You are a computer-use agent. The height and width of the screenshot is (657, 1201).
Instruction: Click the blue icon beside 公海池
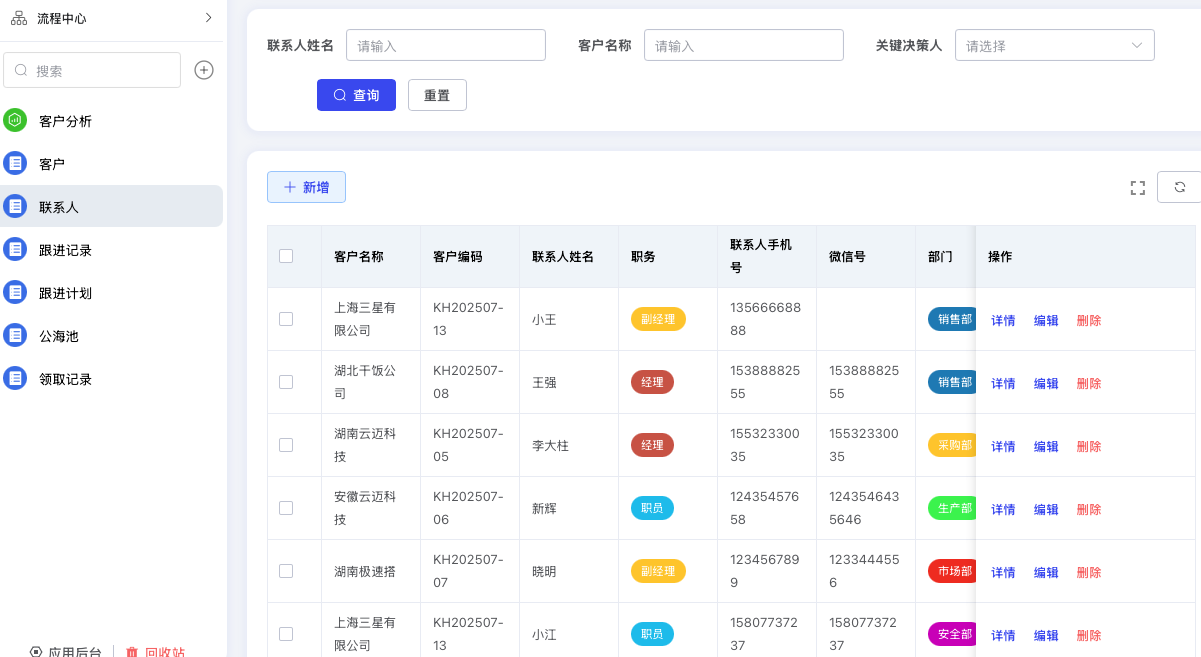point(15,335)
